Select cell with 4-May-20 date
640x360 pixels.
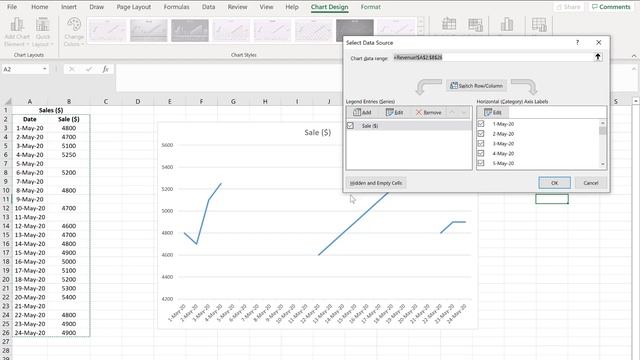coord(30,155)
